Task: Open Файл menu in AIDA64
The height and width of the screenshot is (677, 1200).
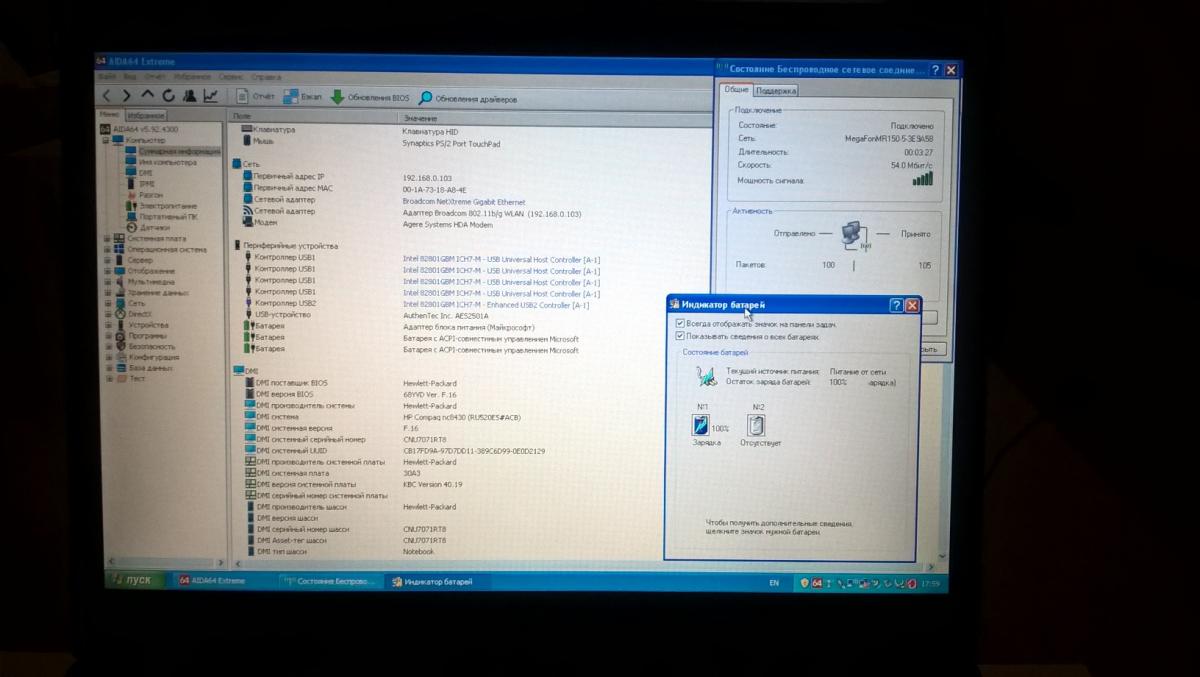Action: [106, 77]
